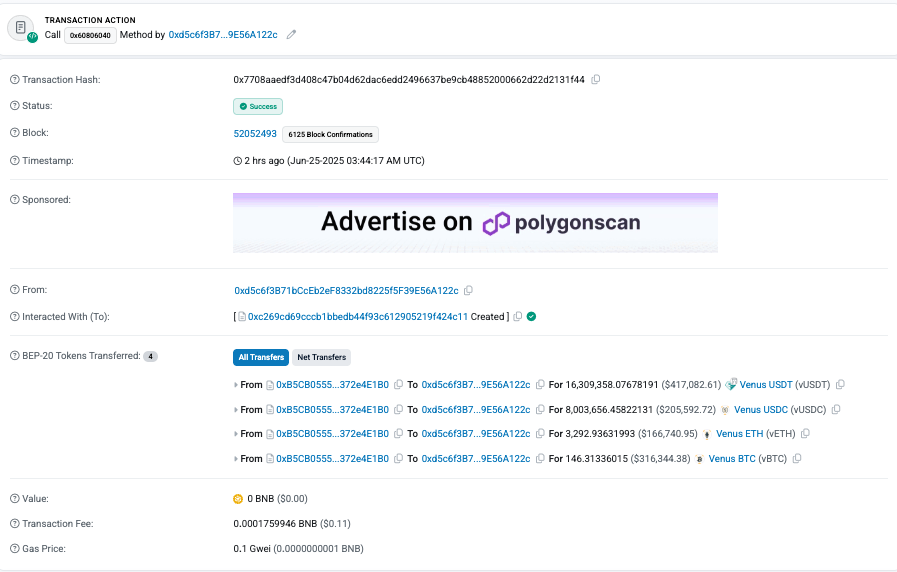
Task: Open the full From address link
Action: [x=346, y=291]
